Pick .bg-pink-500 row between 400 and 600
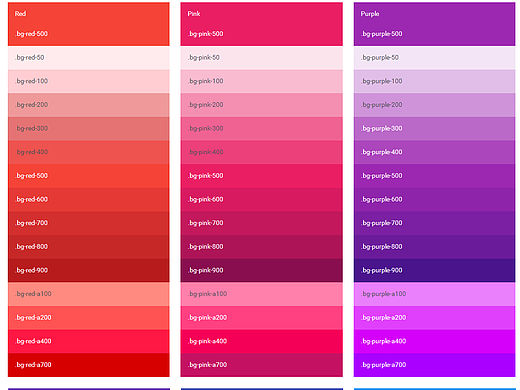Image resolution: width=520 pixels, height=390 pixels. tap(261, 176)
